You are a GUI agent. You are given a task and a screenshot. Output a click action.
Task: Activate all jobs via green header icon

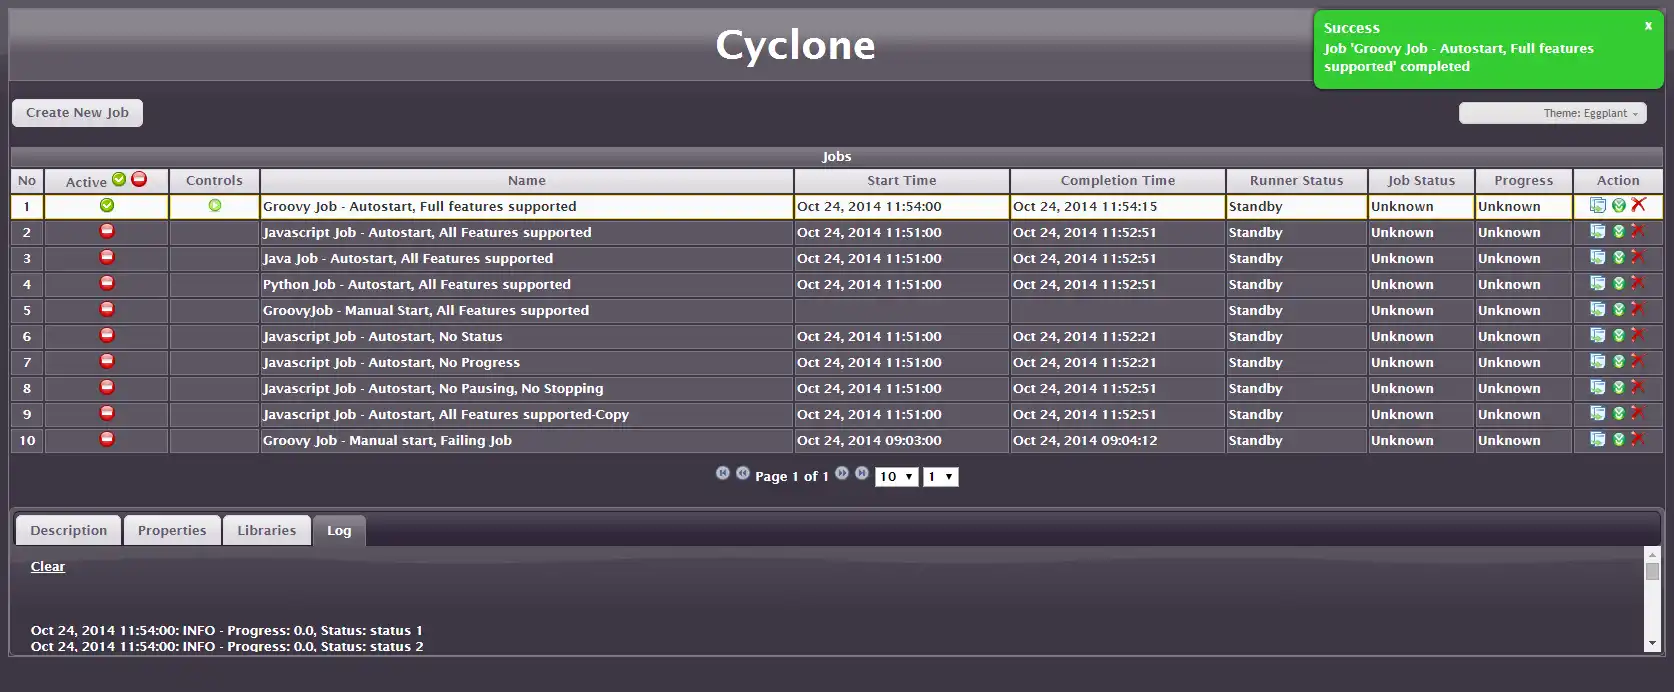point(119,179)
